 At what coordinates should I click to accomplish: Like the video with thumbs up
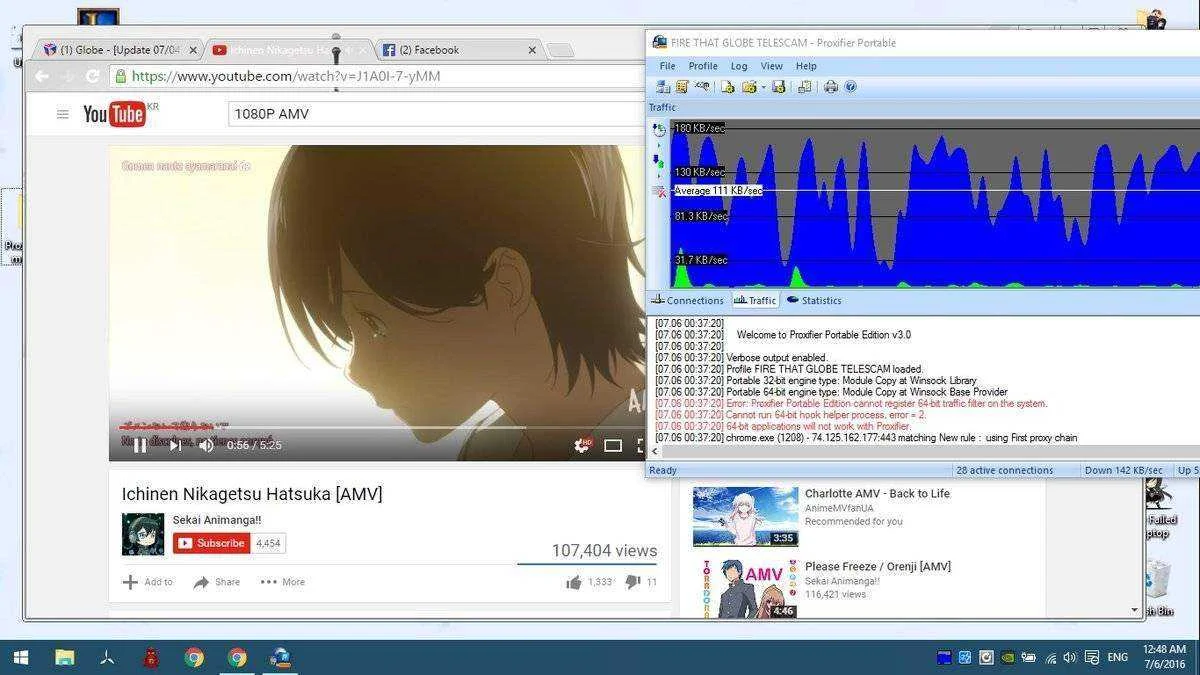coord(574,582)
